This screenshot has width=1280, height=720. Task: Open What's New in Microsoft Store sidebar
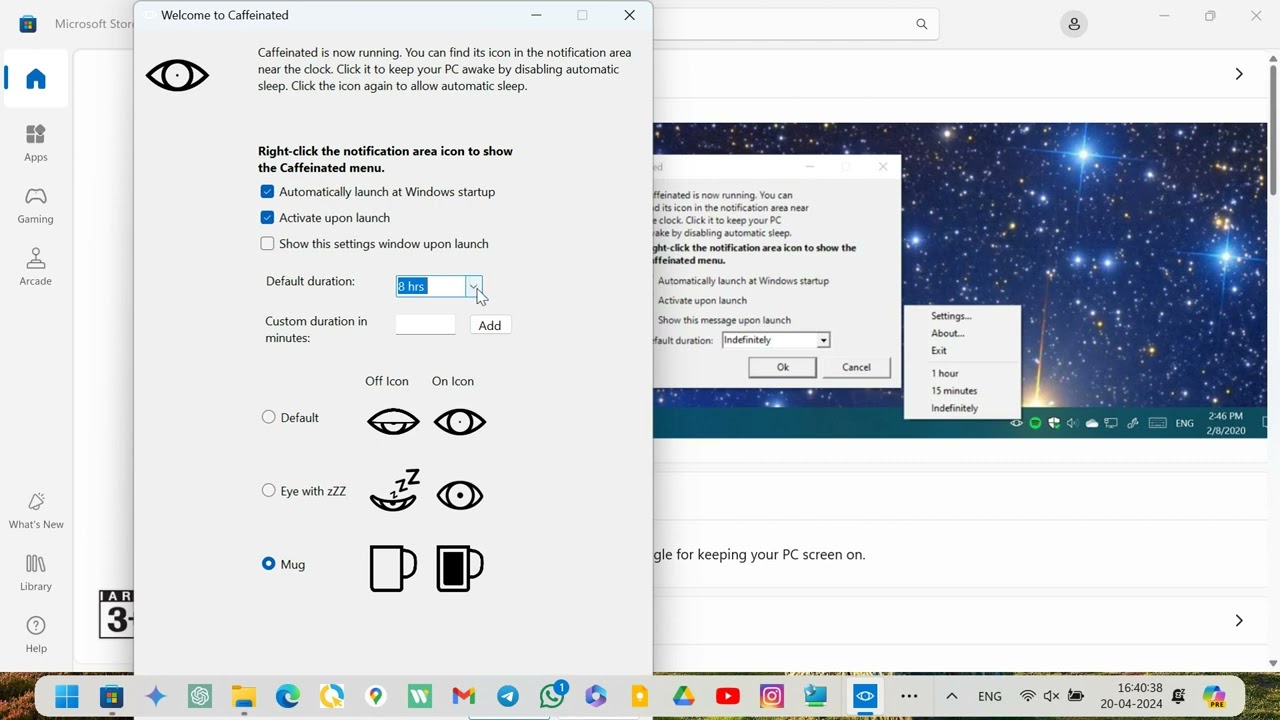pyautogui.click(x=36, y=510)
